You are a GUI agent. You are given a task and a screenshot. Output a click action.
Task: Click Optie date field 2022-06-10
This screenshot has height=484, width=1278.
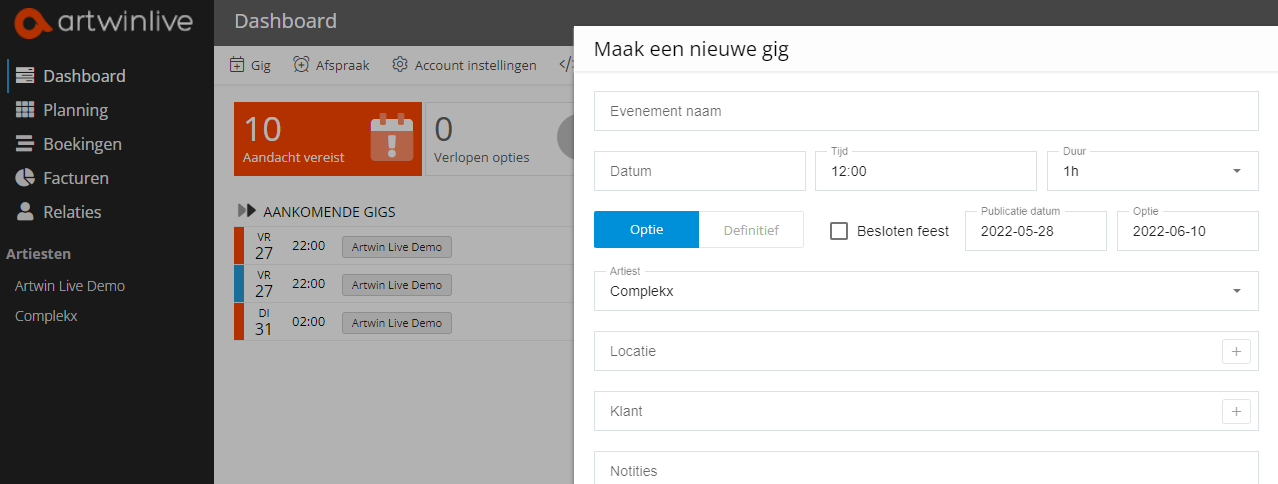(x=1187, y=231)
